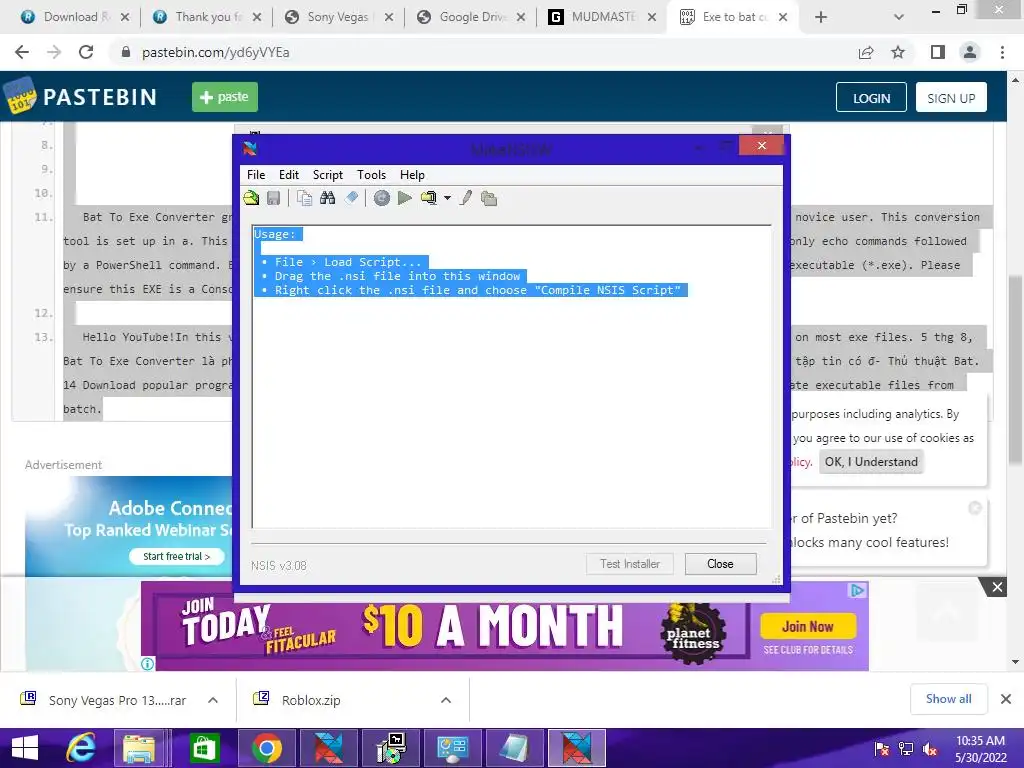Click the Chrome back arrow
Viewport: 1024px width, 768px height.
(x=22, y=52)
